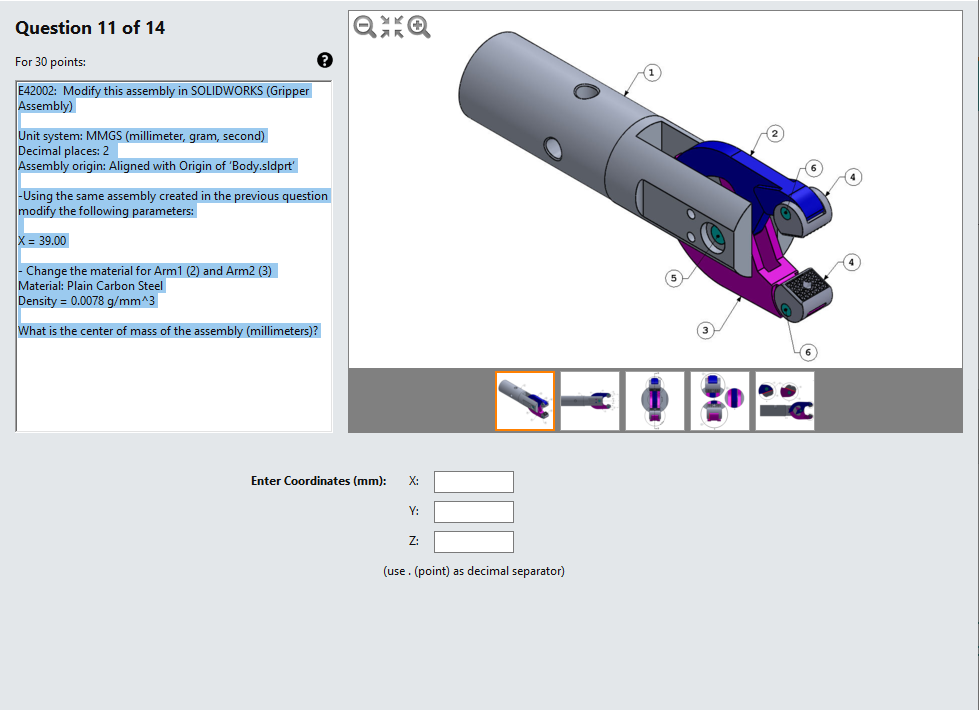Click balloon 5 near the pin

tap(674, 278)
